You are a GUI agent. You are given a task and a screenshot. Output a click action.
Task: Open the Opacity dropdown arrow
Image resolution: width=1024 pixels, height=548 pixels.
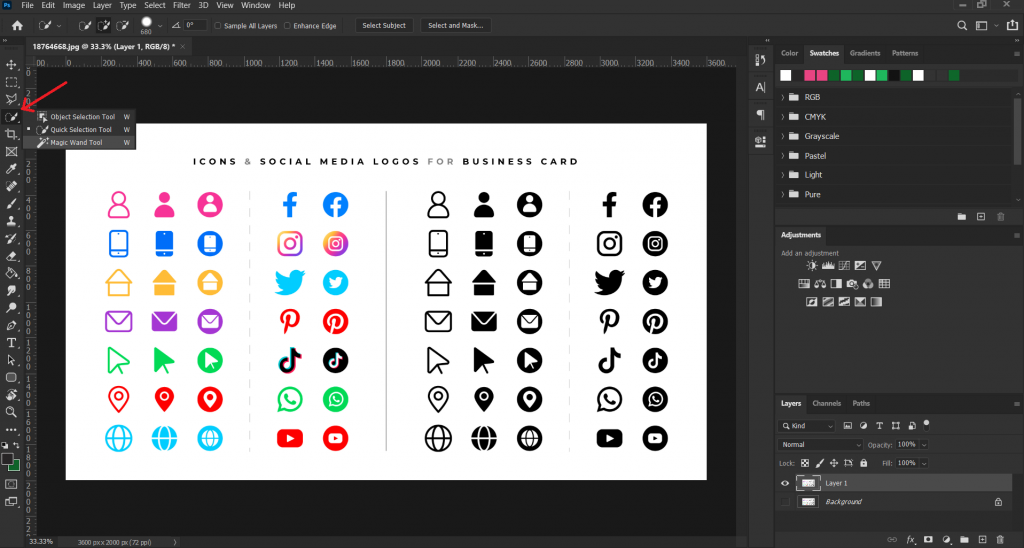[x=924, y=445]
